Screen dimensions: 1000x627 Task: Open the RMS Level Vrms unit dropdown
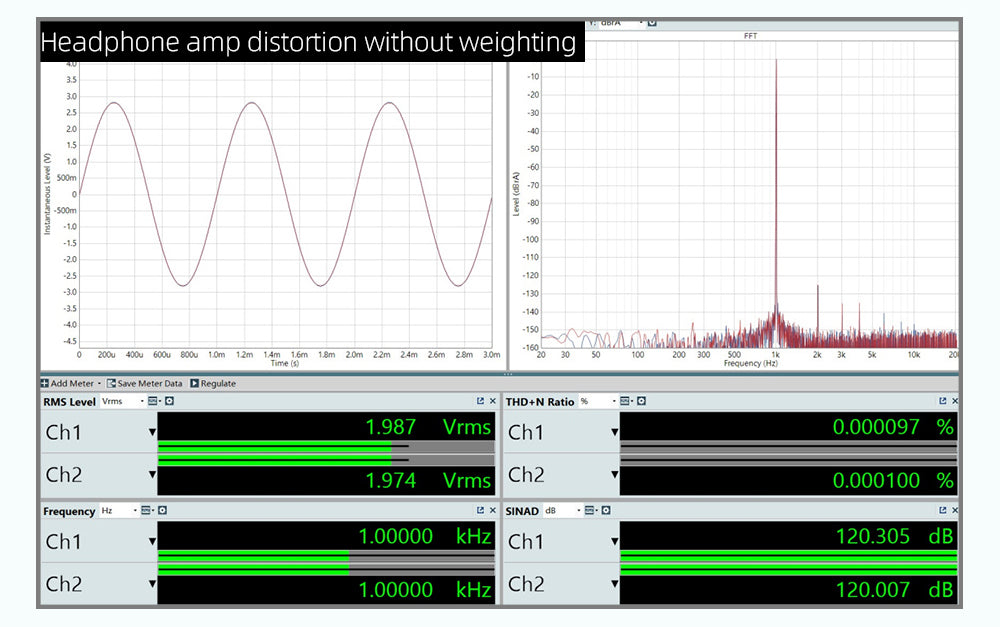coord(123,401)
